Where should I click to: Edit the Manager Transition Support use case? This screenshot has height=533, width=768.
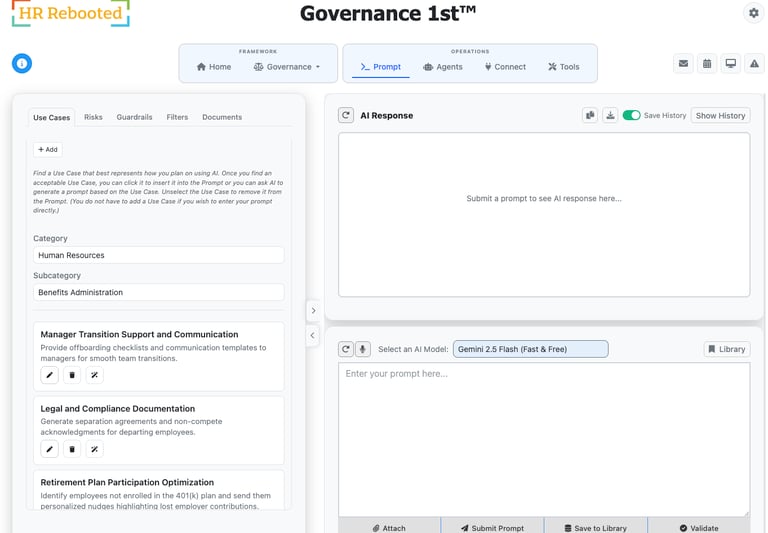point(49,375)
